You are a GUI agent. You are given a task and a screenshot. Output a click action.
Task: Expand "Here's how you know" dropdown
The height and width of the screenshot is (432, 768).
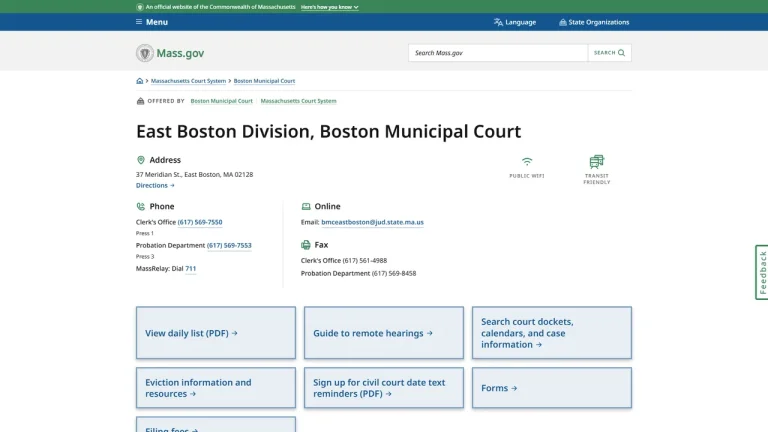pos(329,7)
